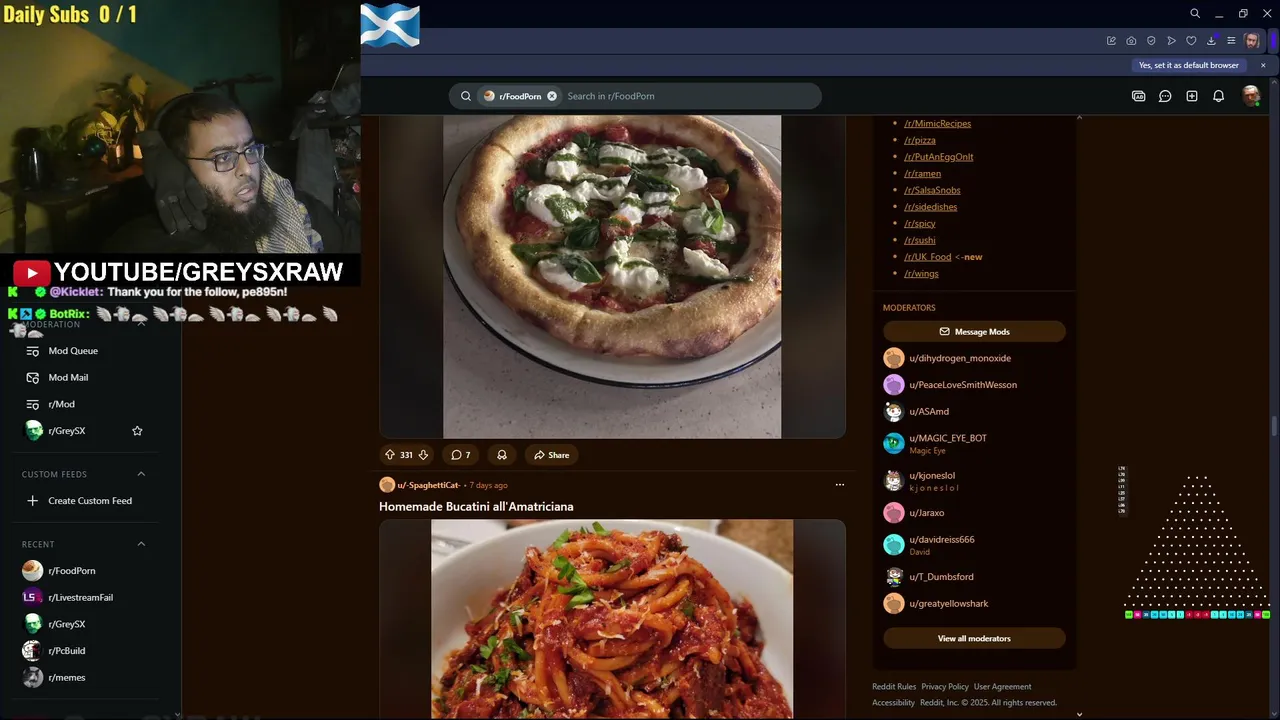The height and width of the screenshot is (720, 1280).
Task: Give an award on the pizza post
Action: point(502,455)
